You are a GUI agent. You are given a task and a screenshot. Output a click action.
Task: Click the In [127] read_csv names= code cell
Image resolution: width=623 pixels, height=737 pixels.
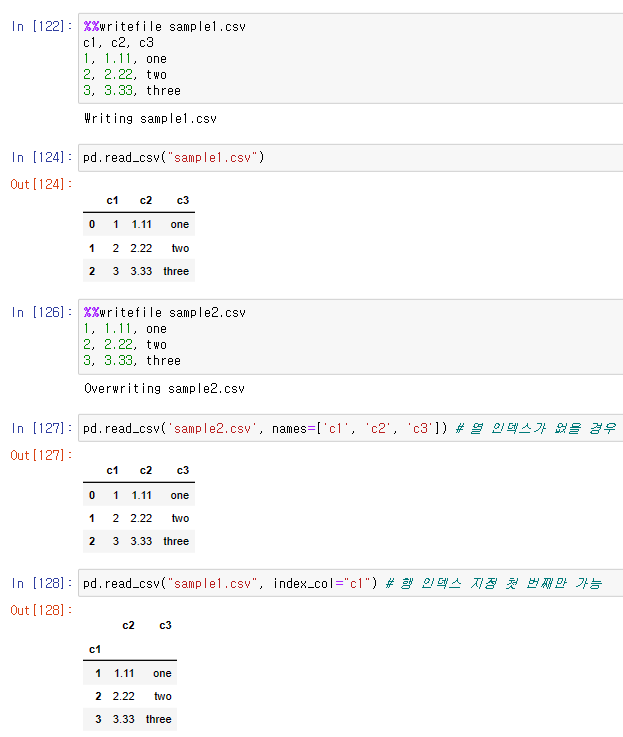click(350, 428)
